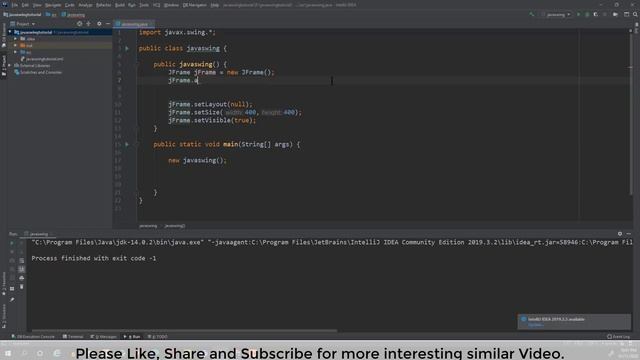The image size is (640, 360).
Task: Select the javaswingtutorial.iml file
Action: tap(42, 59)
